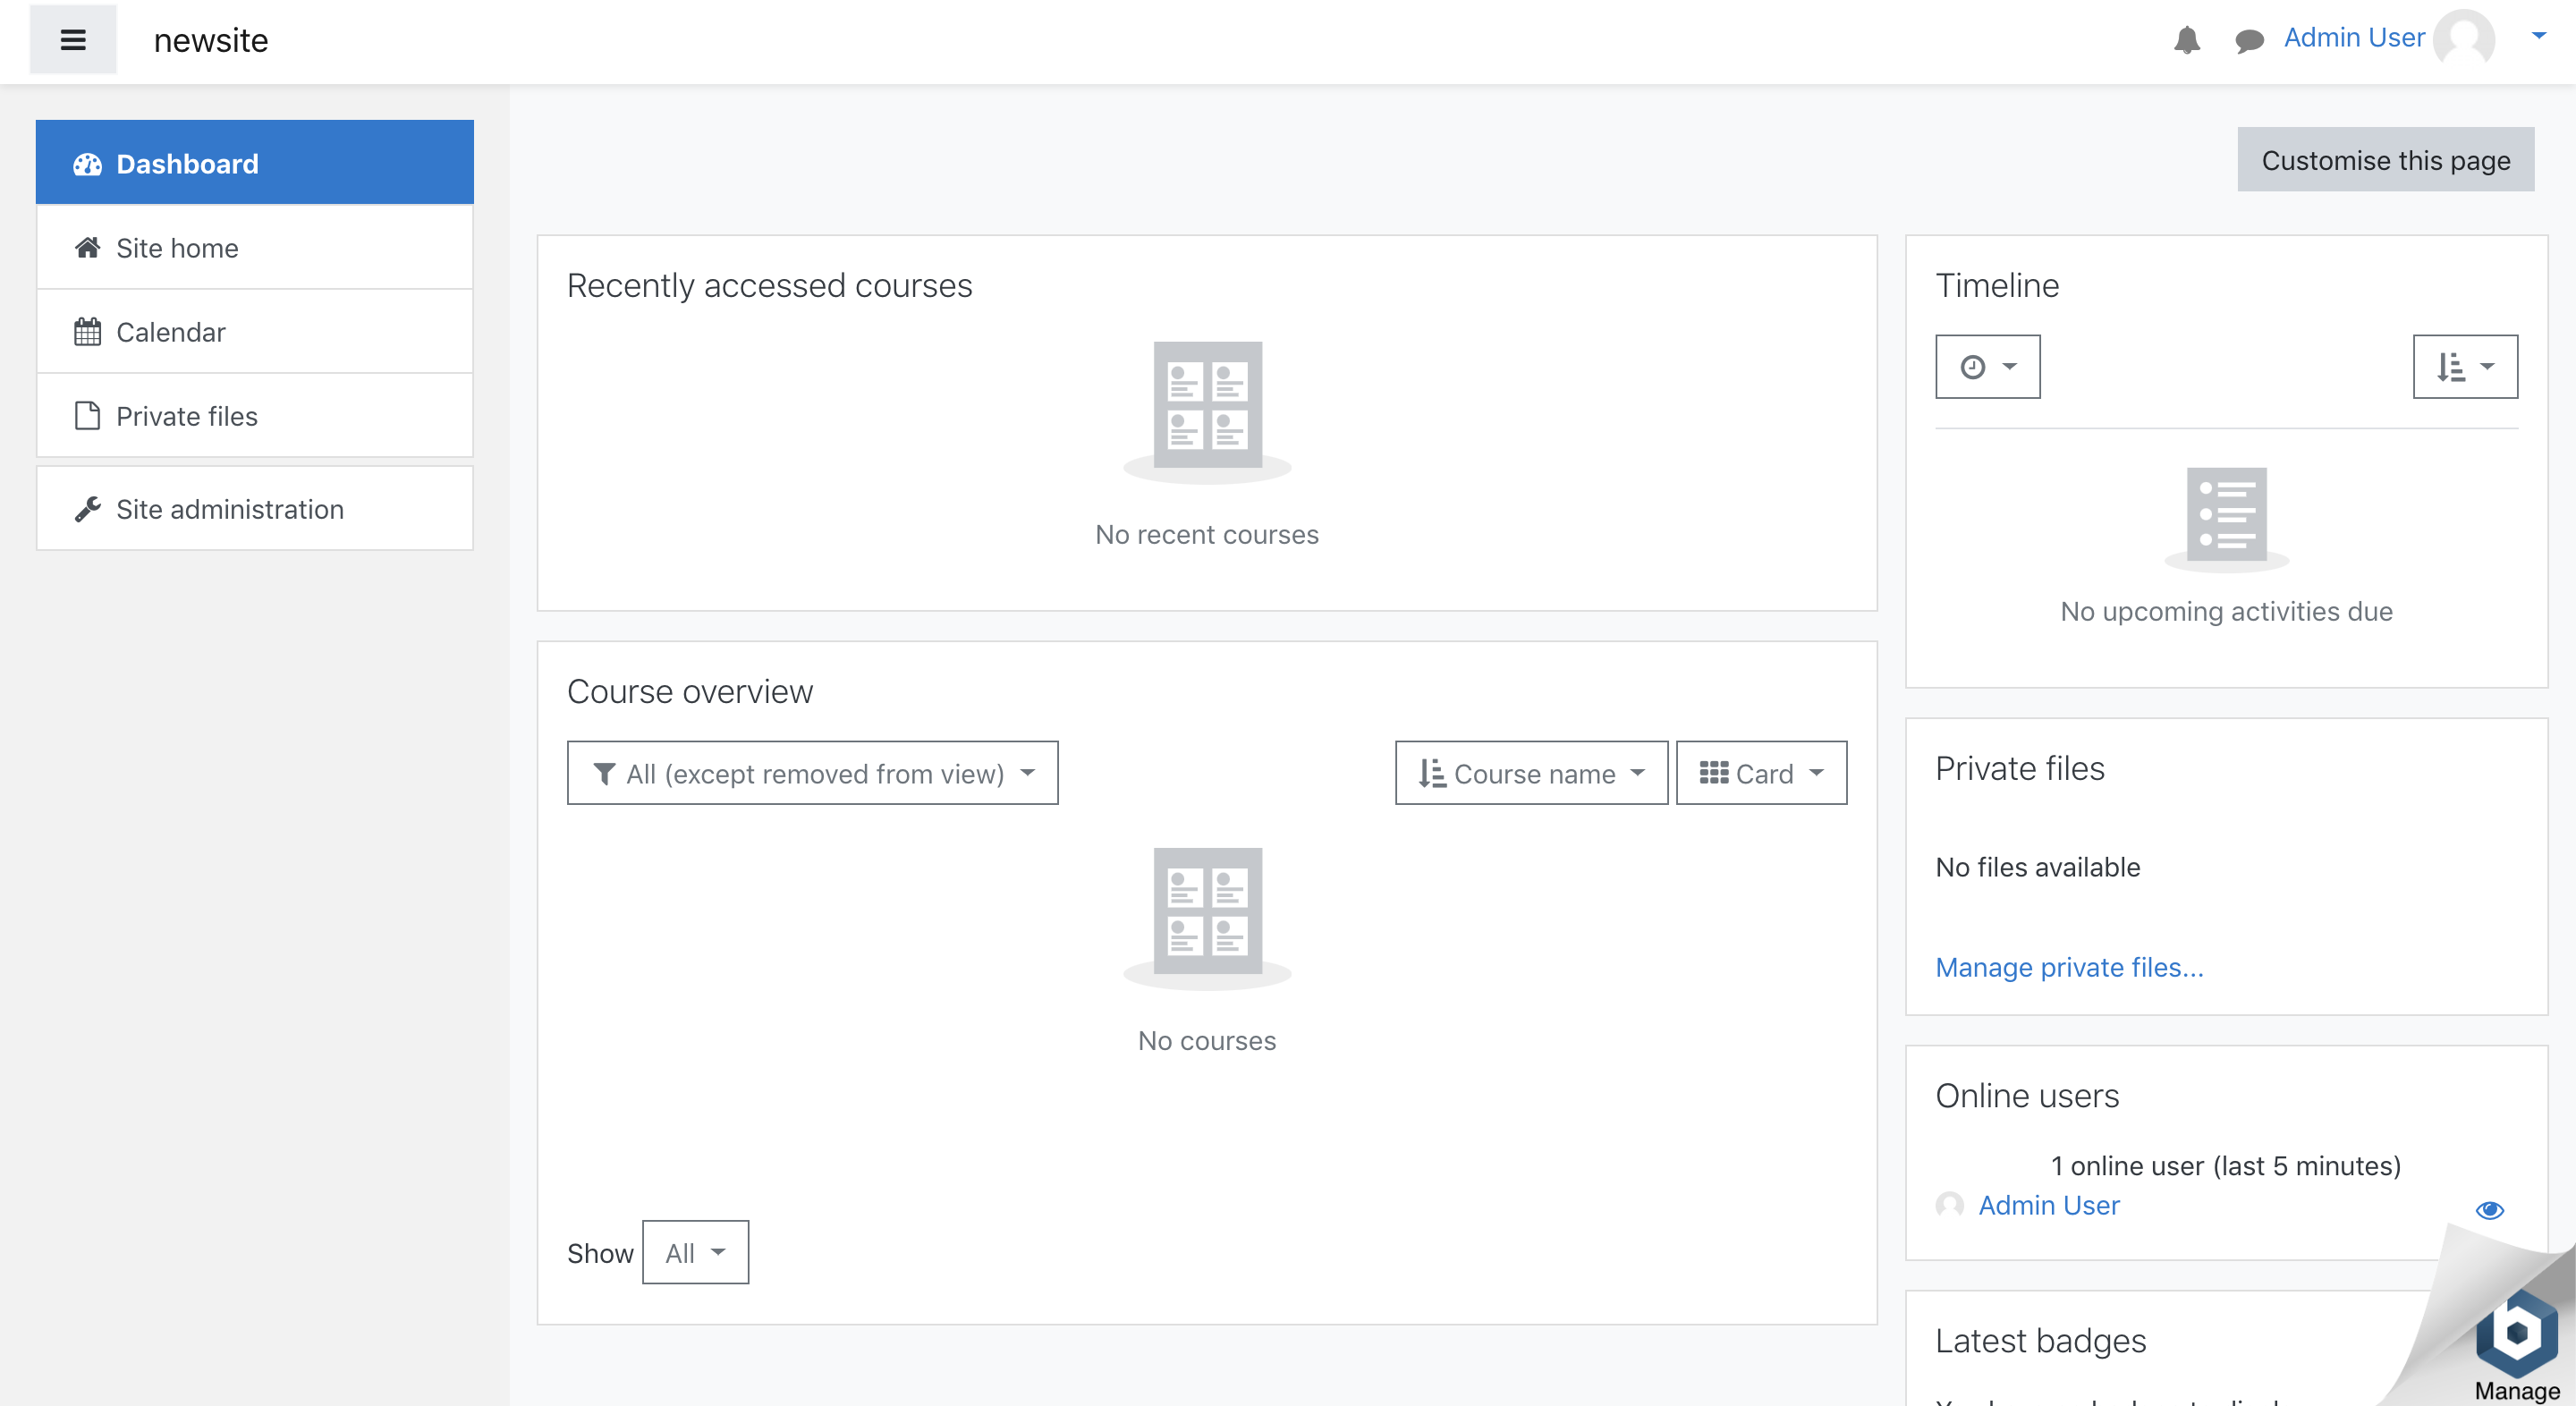Toggle online visibility eye icon
This screenshot has height=1406, width=2576.
(2489, 1210)
